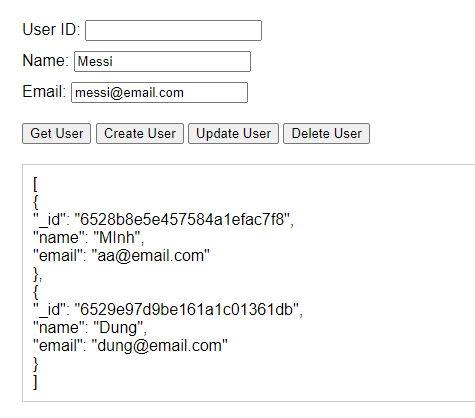This screenshot has height=418, width=475.
Task: Click the closing brace with comma after first user
Action: tap(37, 274)
